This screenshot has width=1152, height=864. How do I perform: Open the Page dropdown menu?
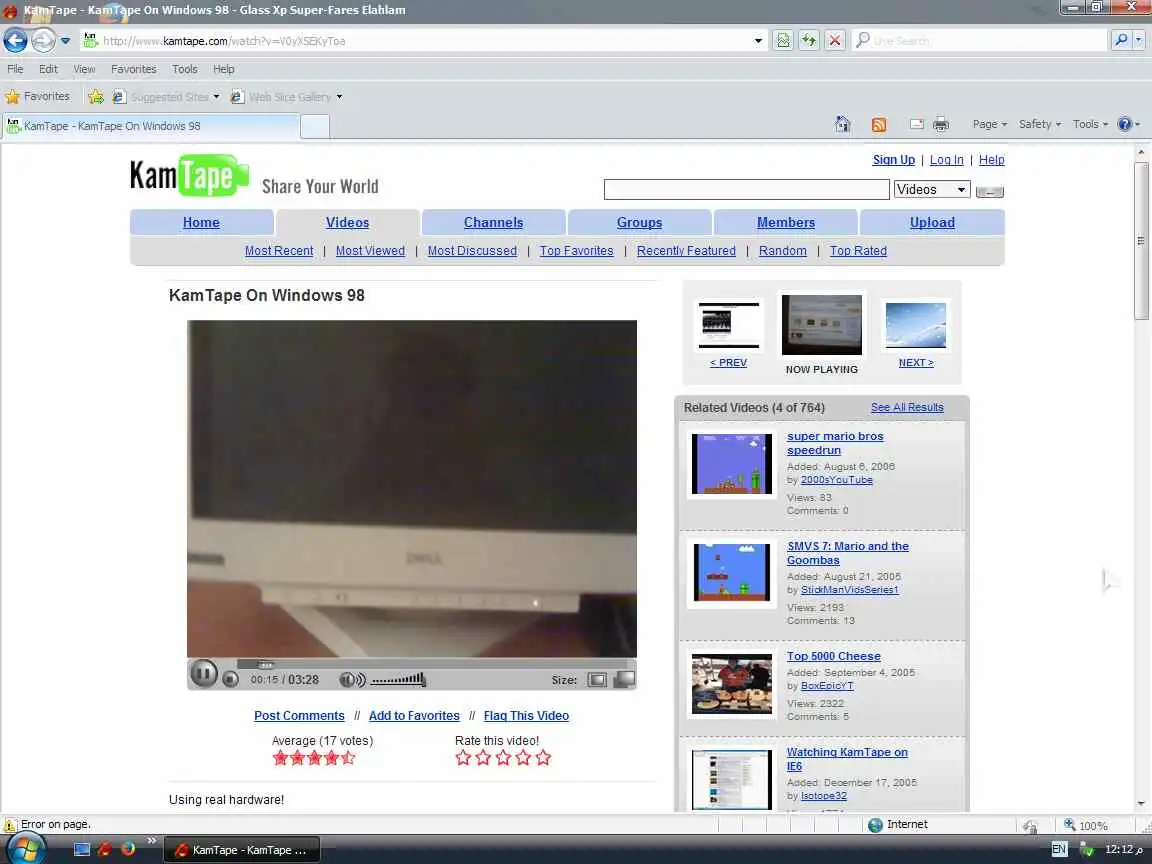990,124
